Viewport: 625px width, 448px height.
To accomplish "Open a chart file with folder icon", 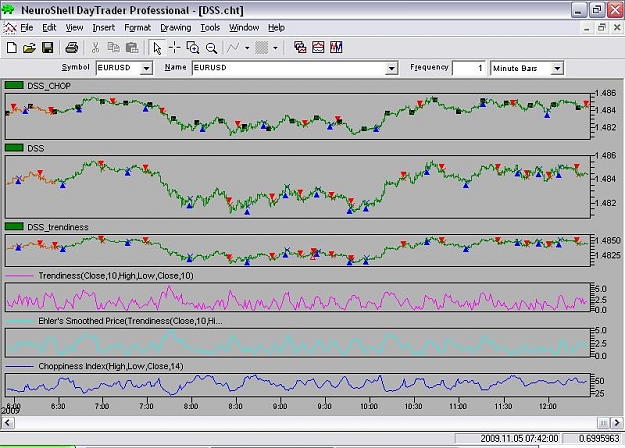I will [29, 48].
